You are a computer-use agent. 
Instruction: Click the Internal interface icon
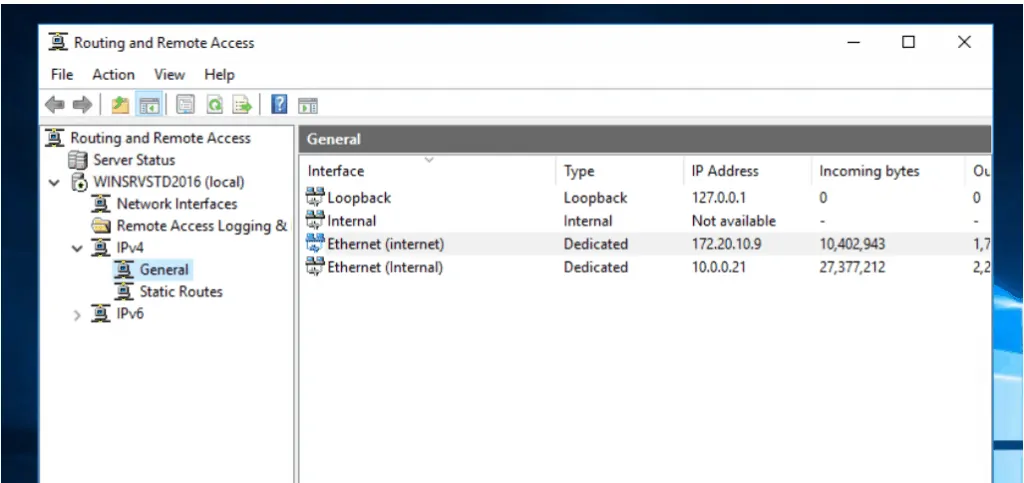click(315, 220)
